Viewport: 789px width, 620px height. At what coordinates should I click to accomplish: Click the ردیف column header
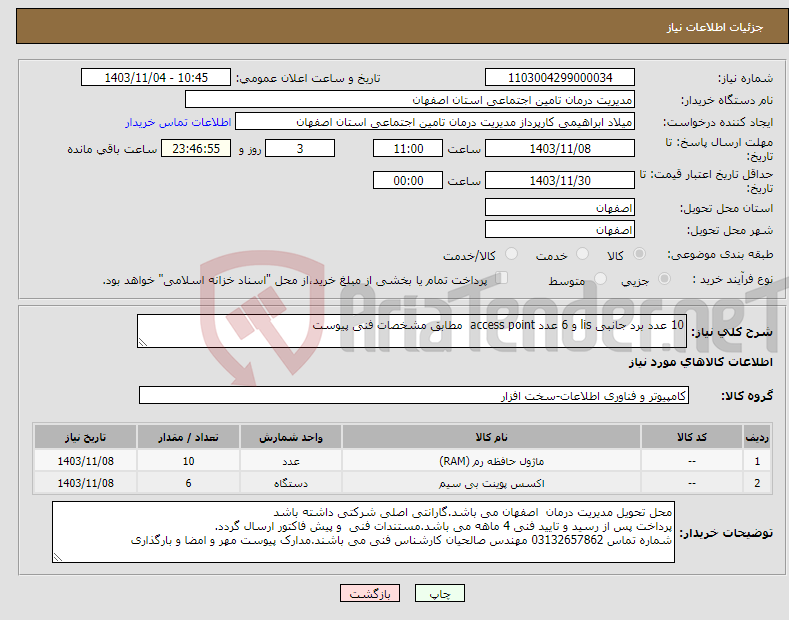pyautogui.click(x=757, y=437)
